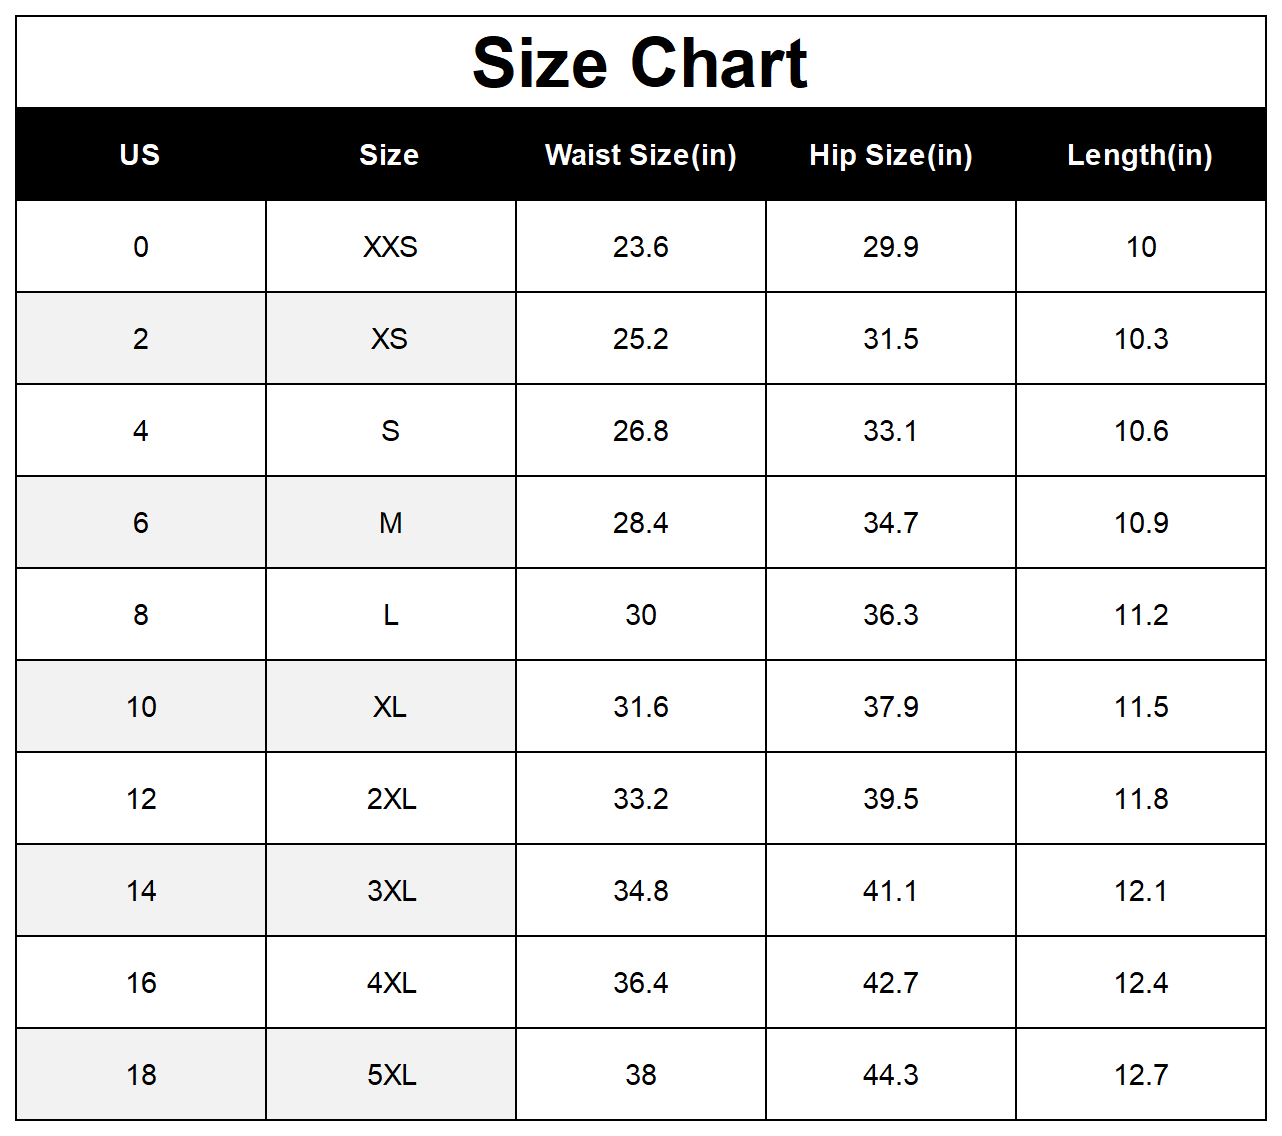This screenshot has height=1136, width=1282.
Task: Select length value 12.1
Action: (x=1141, y=891)
